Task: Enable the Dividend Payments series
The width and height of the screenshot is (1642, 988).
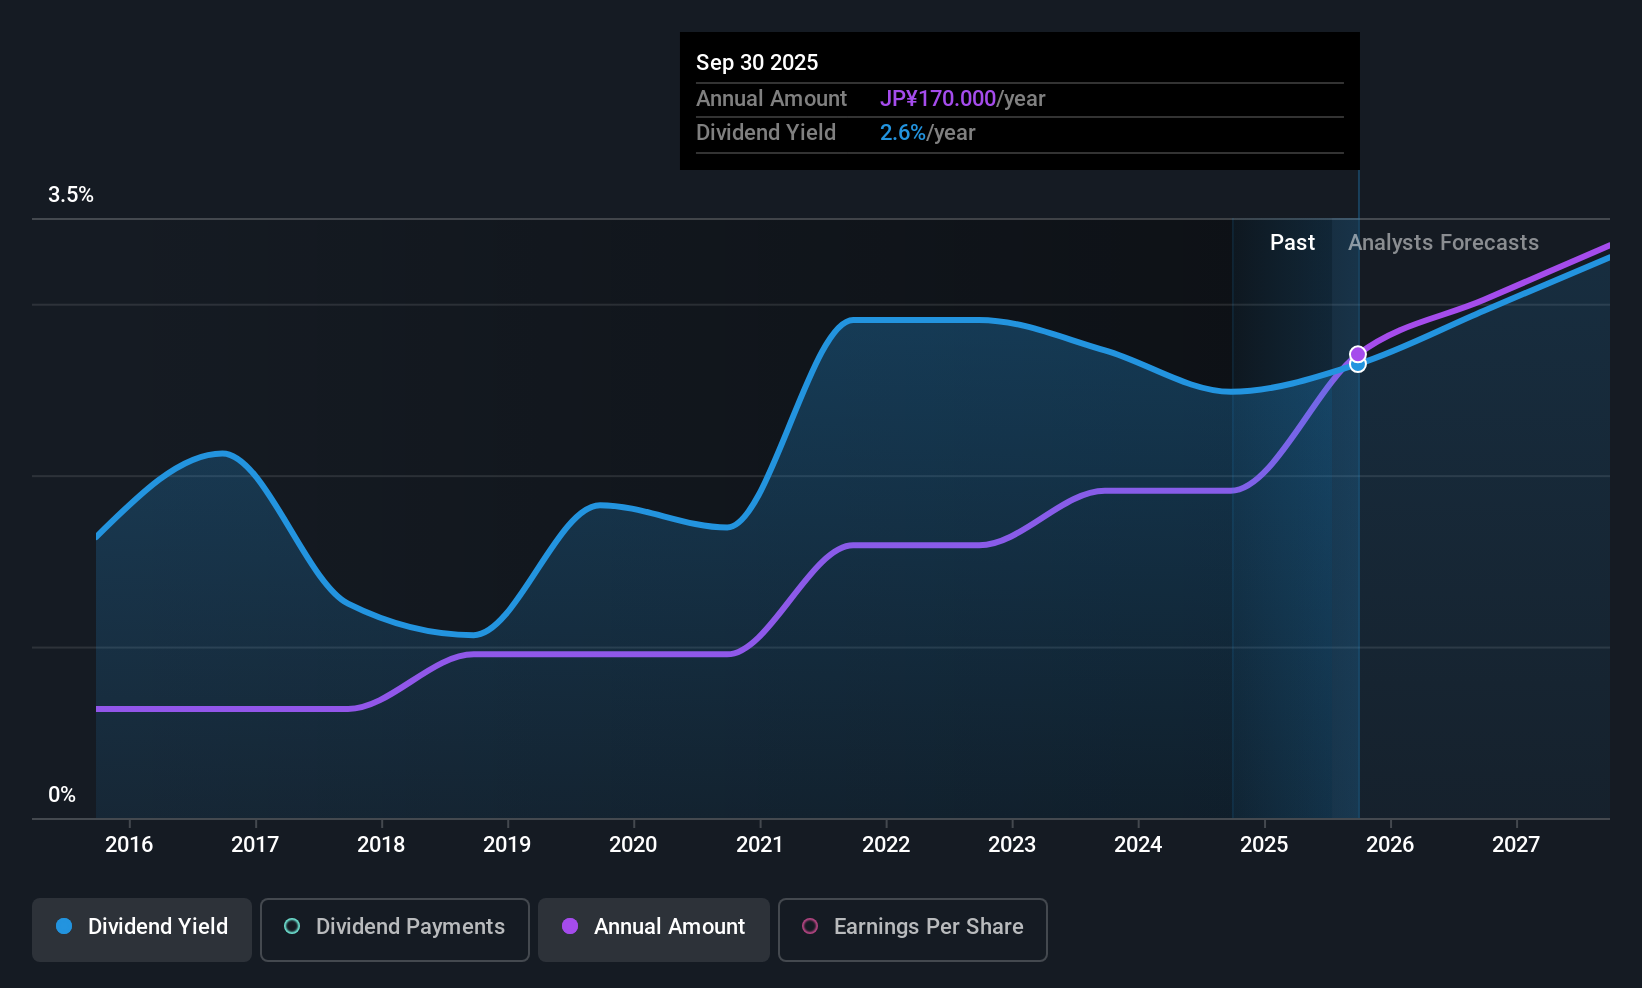Action: coord(394,930)
